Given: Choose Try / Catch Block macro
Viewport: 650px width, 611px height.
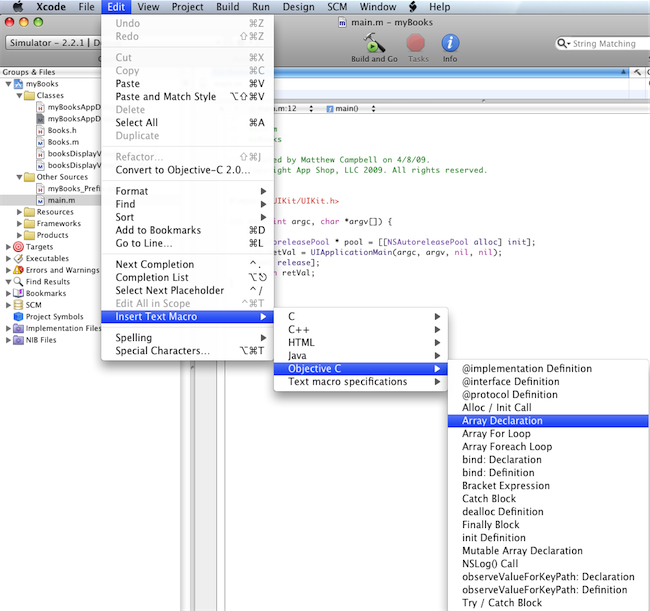Looking at the screenshot, I should tap(548, 603).
